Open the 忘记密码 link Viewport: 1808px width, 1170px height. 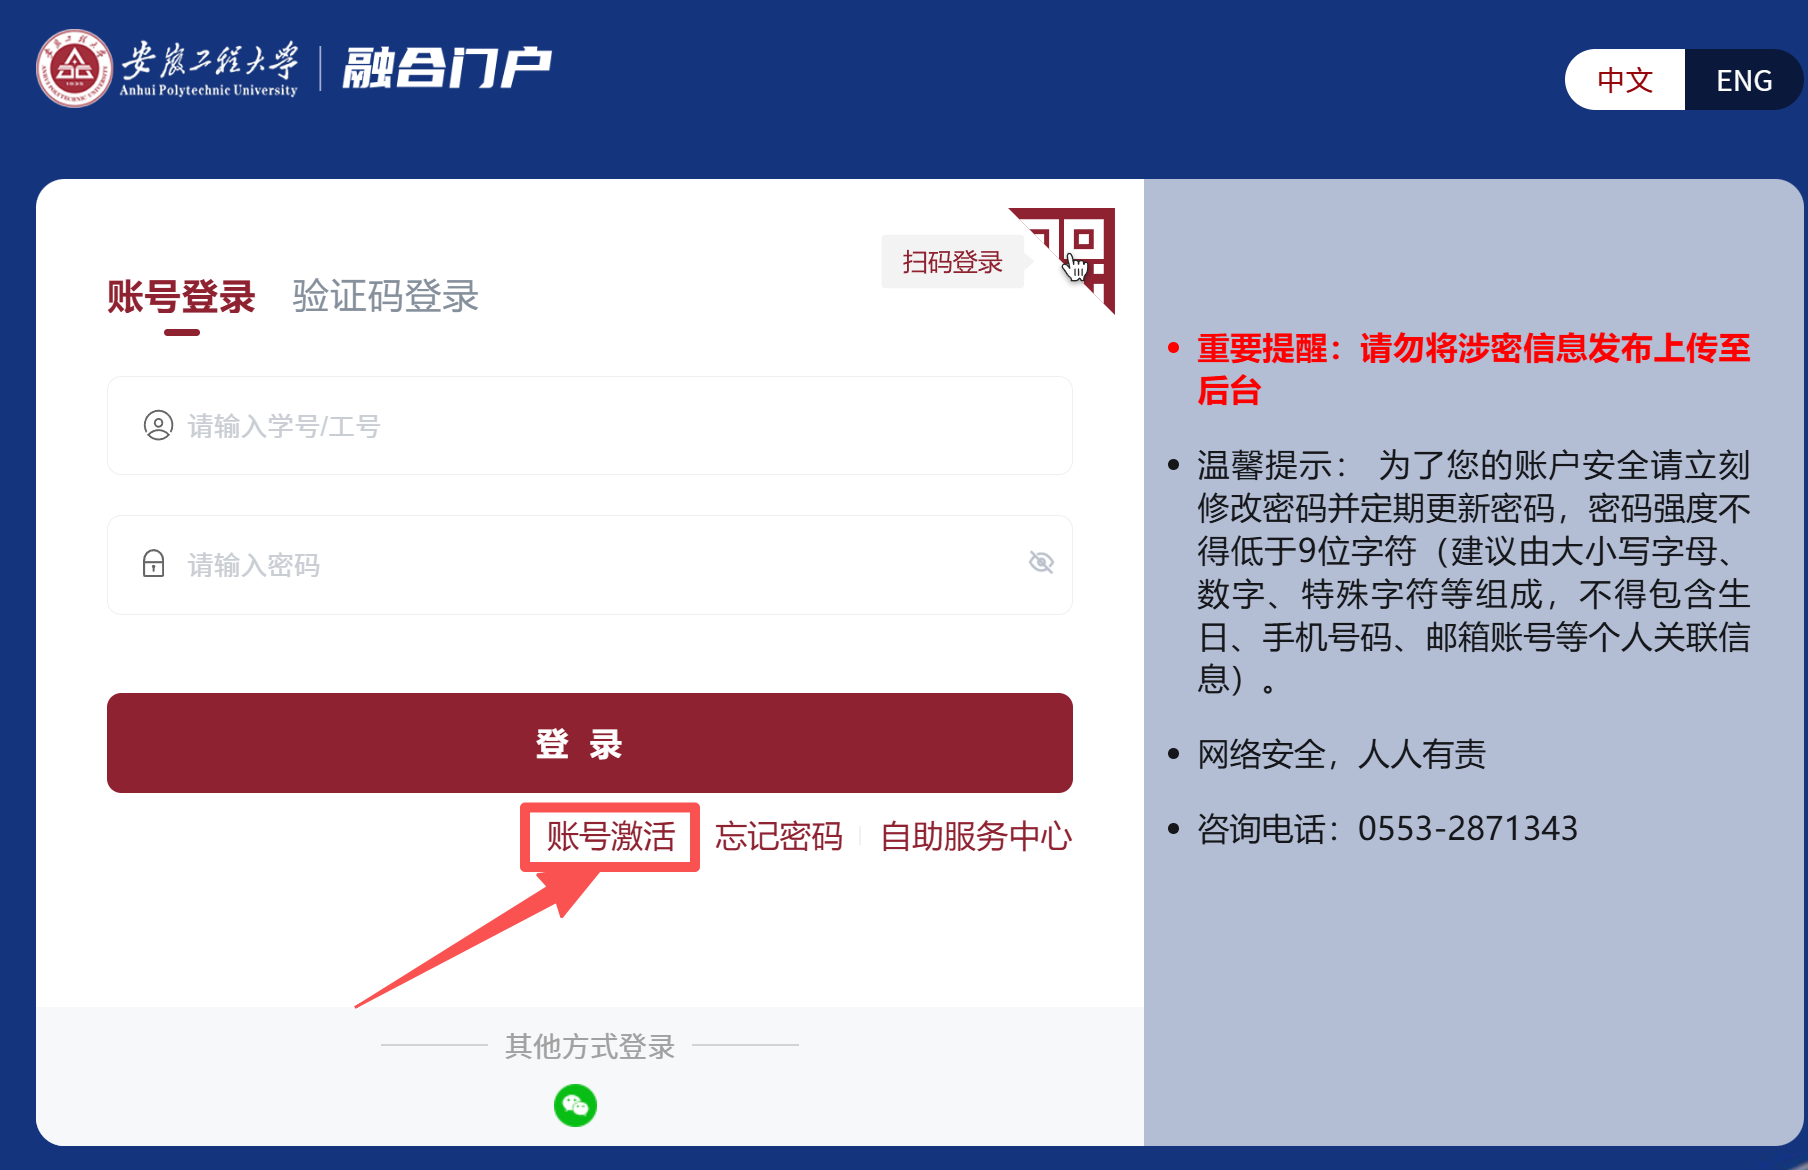779,836
